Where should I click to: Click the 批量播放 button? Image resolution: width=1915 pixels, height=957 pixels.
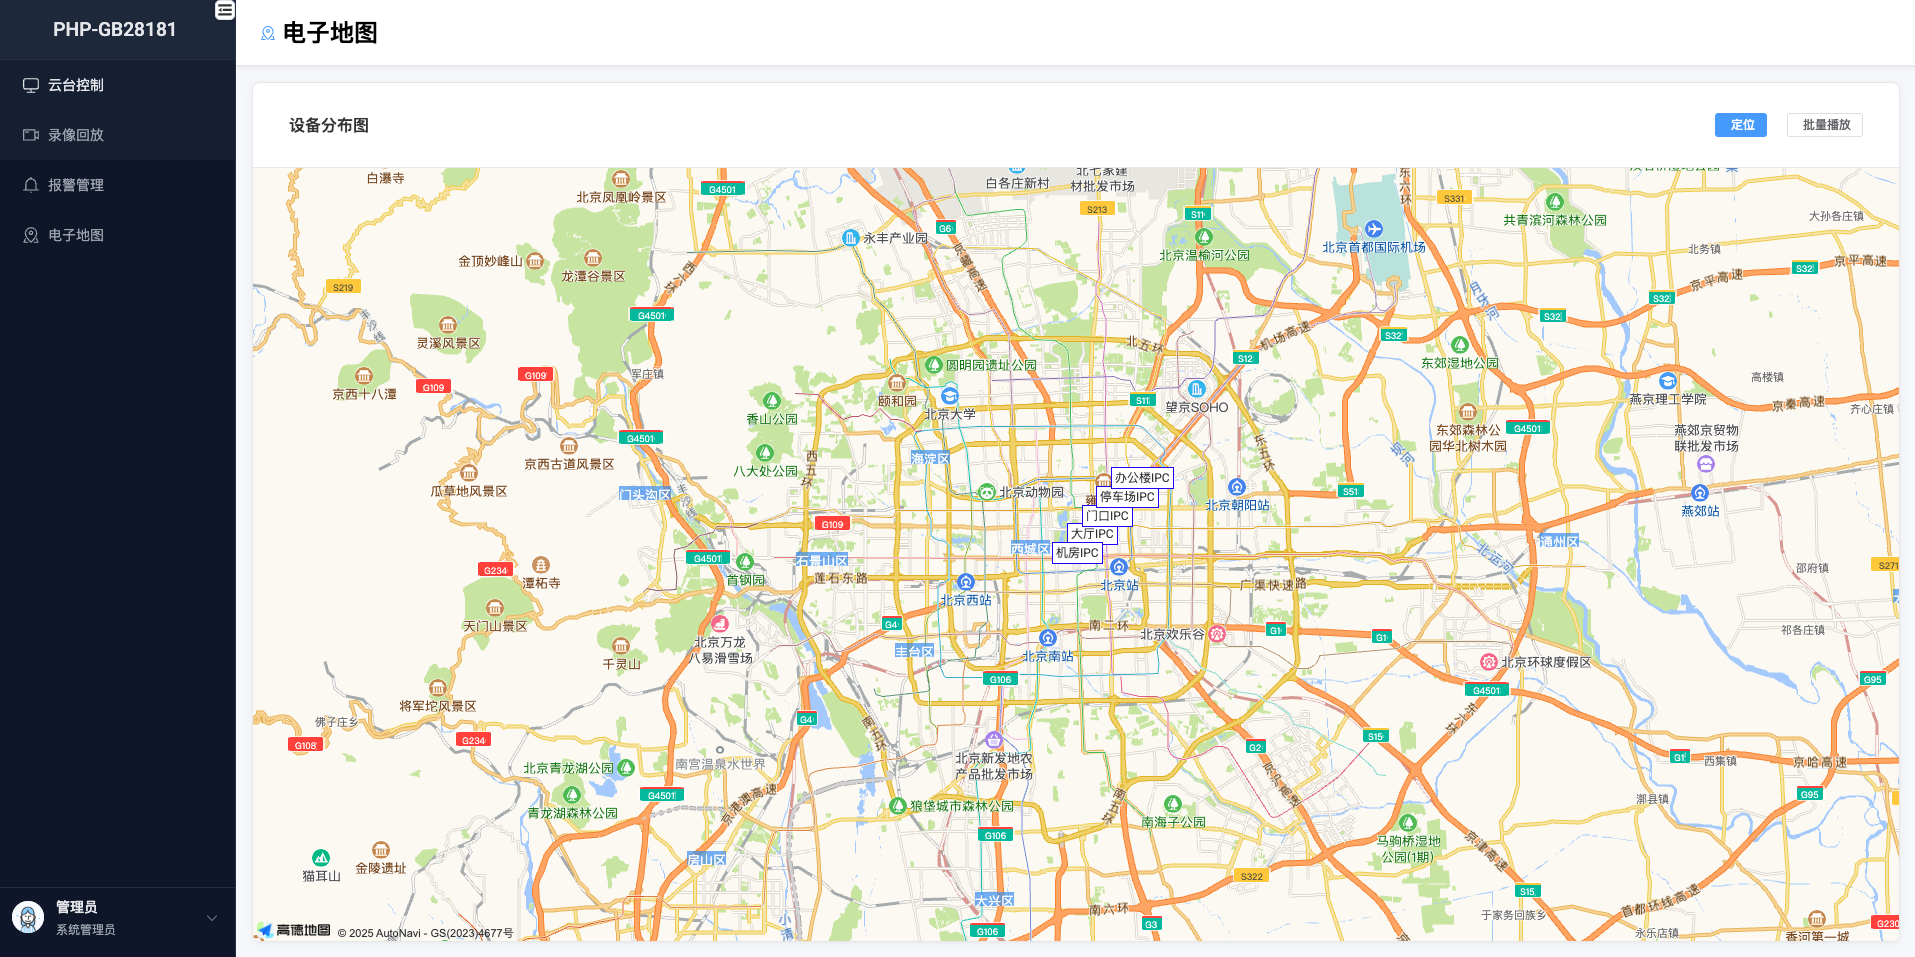(x=1825, y=125)
